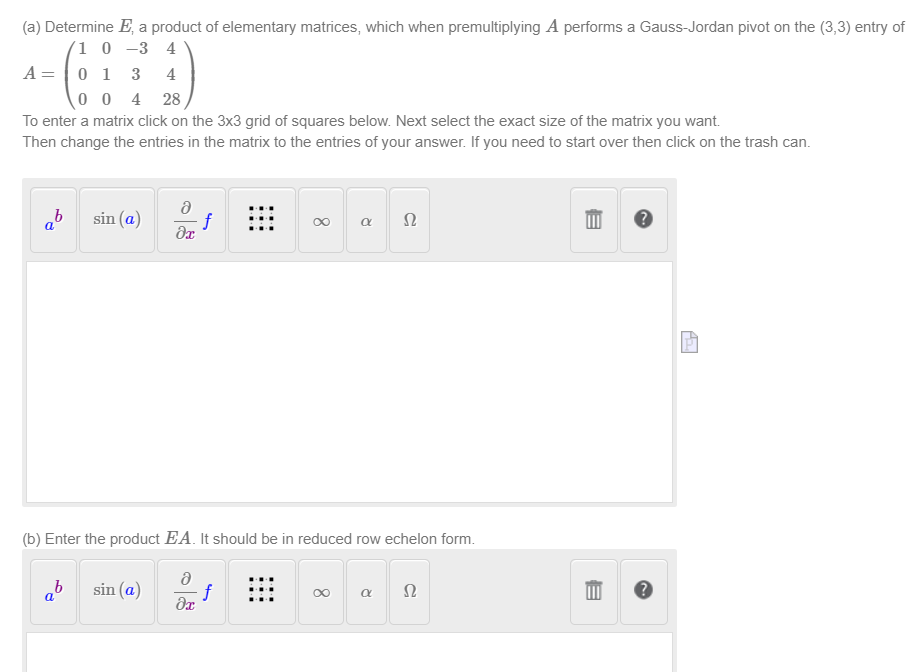The width and height of the screenshot is (916, 672).
Task: Click the matrix grid icon in part (b)
Action: point(261,592)
